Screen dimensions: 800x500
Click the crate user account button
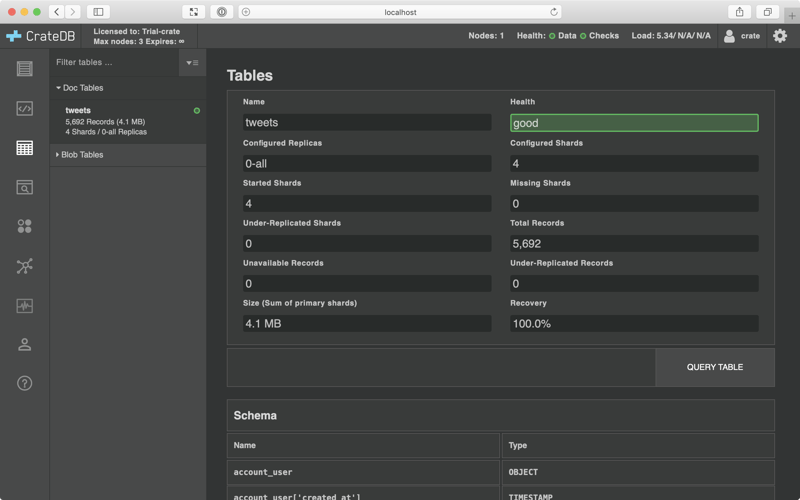tap(741, 36)
